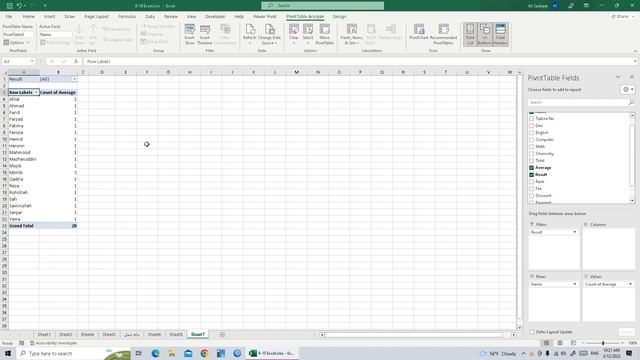
Task: Open the Name field dropdown in Rows area
Action: (575, 284)
